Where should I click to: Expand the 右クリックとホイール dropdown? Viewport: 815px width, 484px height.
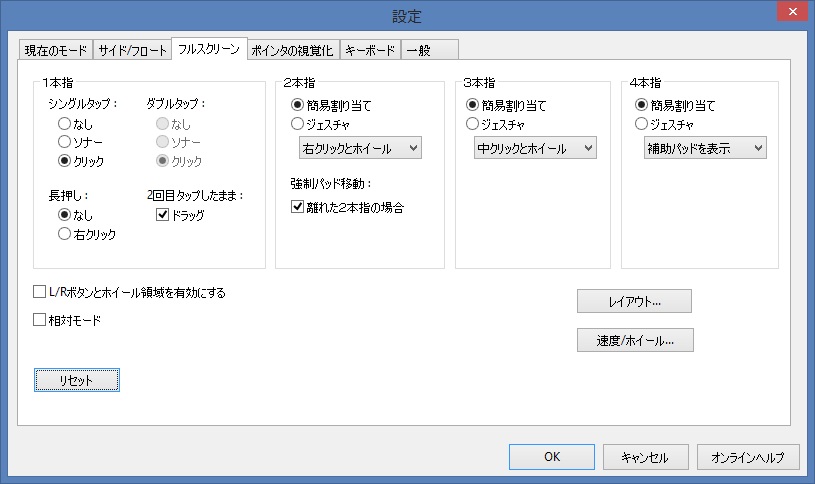click(360, 149)
